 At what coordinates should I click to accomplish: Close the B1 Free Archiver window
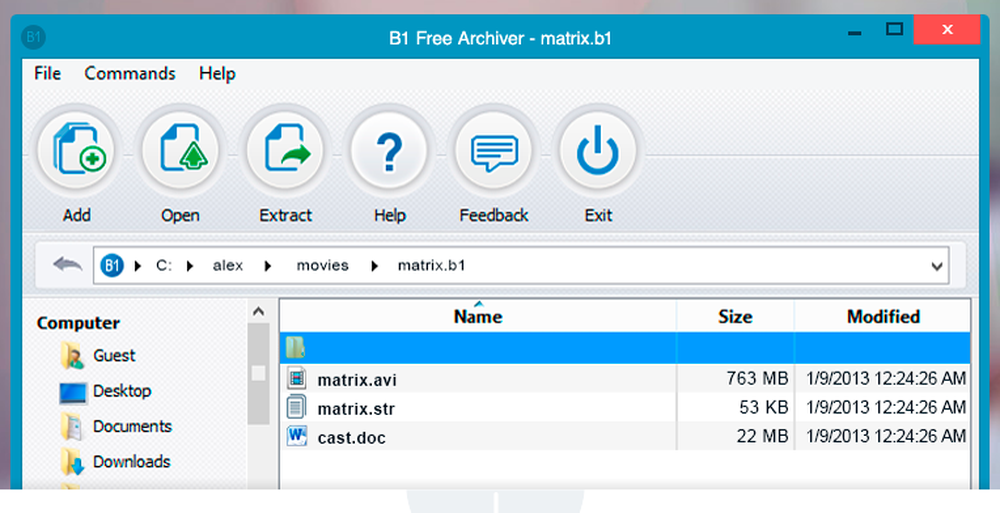[947, 29]
